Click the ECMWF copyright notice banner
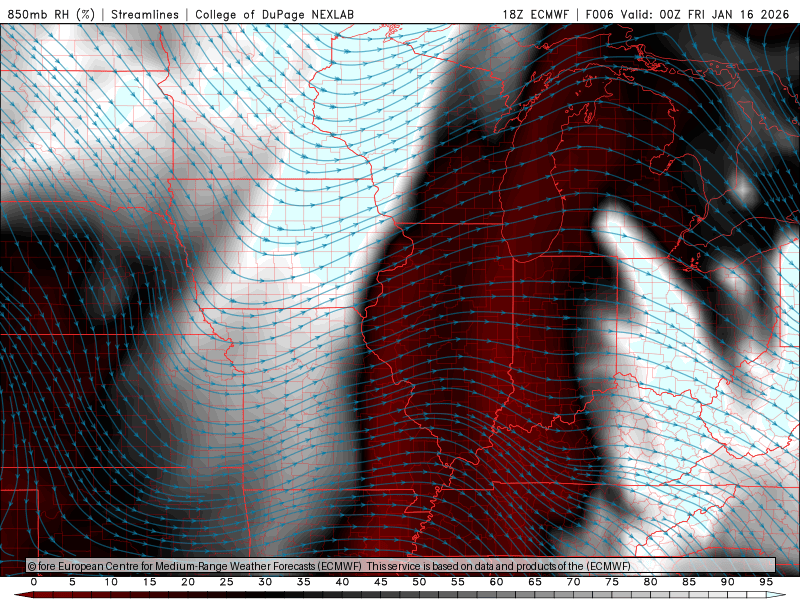Screen dimensions: 800x600 [x=401, y=566]
